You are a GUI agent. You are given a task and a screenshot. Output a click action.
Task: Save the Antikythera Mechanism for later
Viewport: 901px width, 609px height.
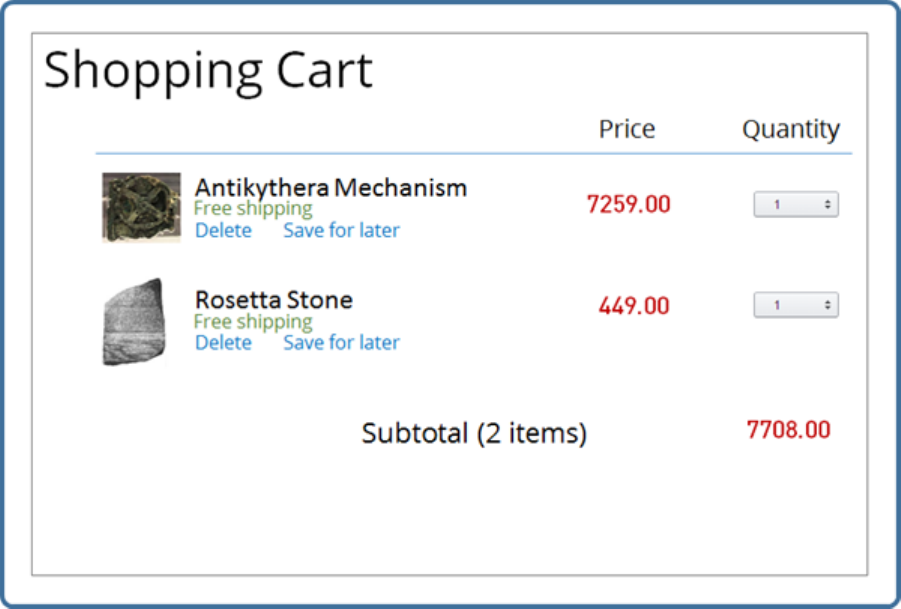coord(341,231)
